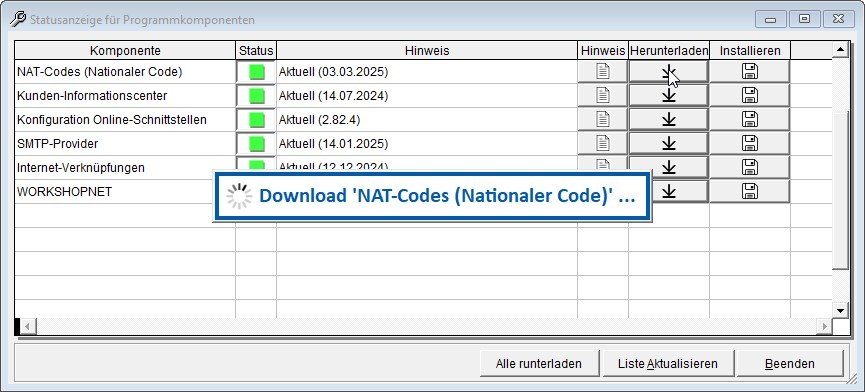The image size is (865, 392).
Task: Open the note document for NAT-Codes
Action: [602, 72]
